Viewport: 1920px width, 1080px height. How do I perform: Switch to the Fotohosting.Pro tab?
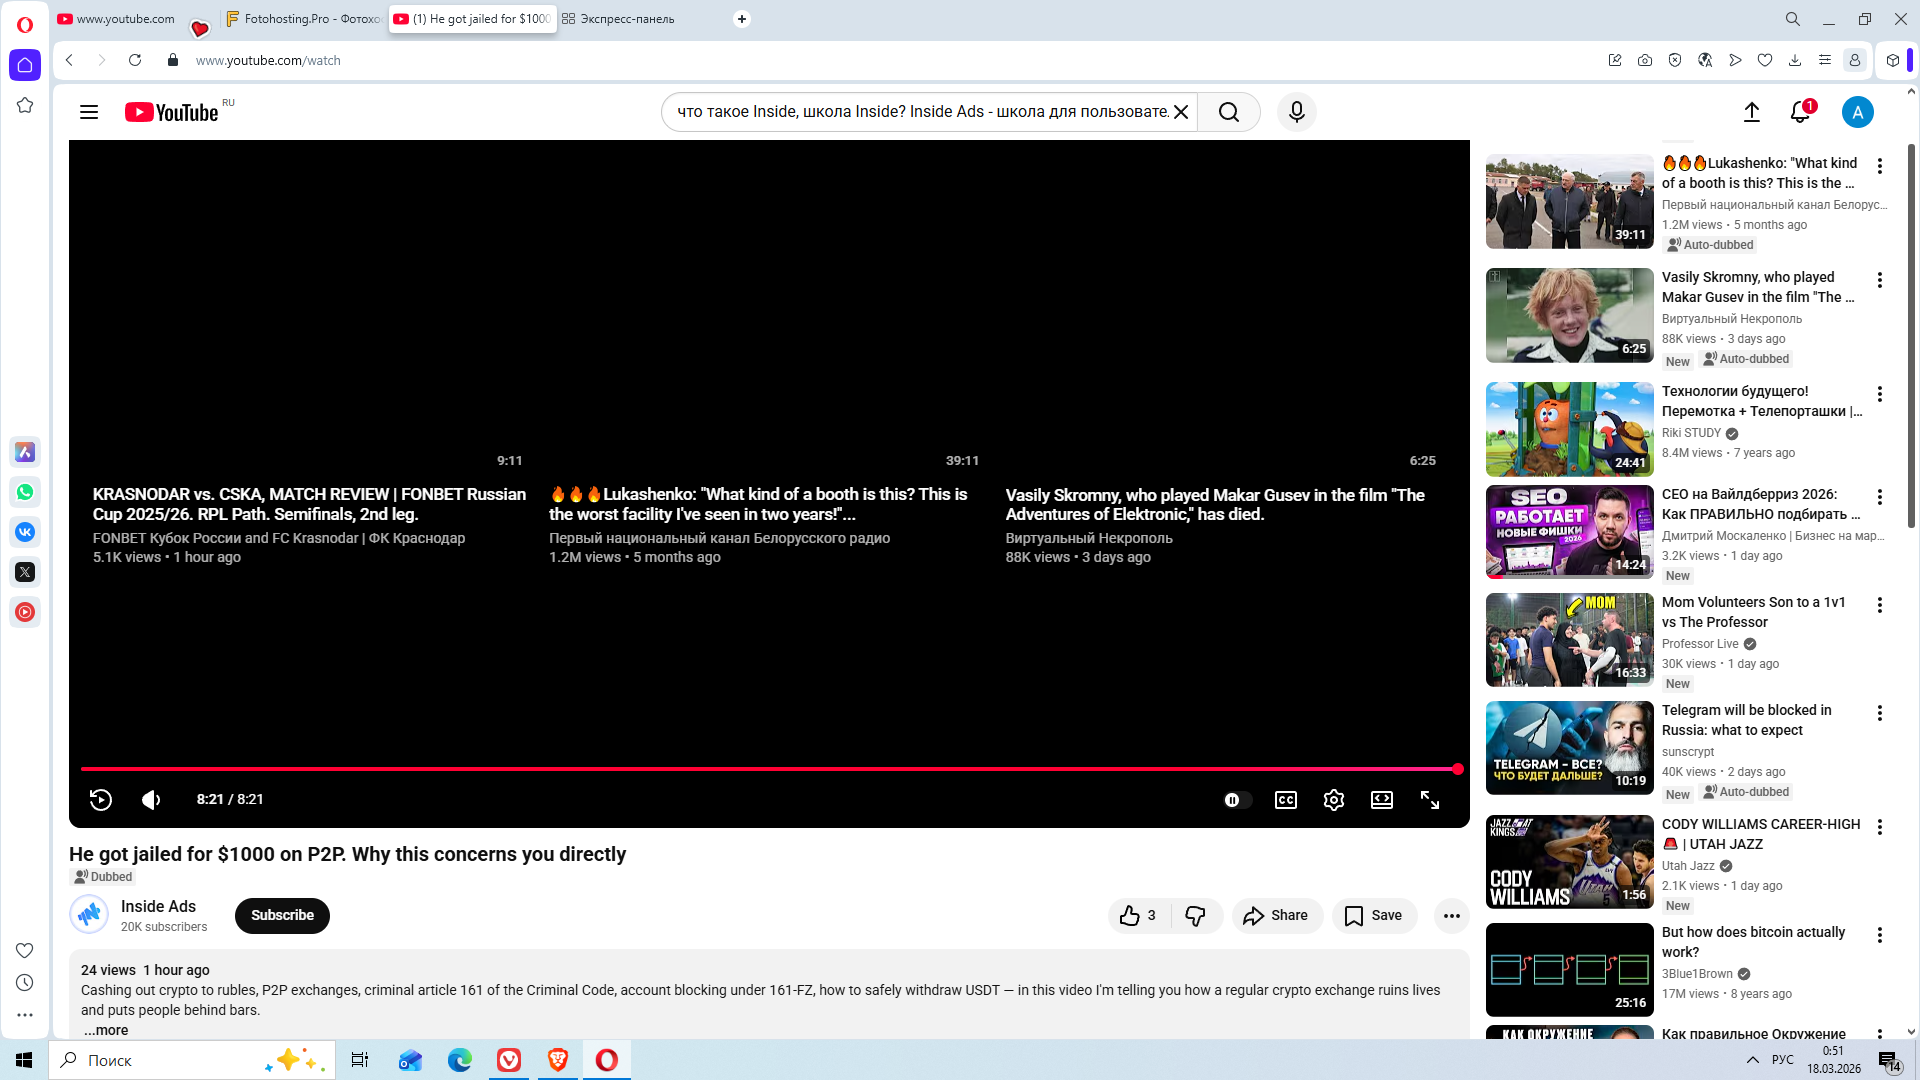[303, 19]
